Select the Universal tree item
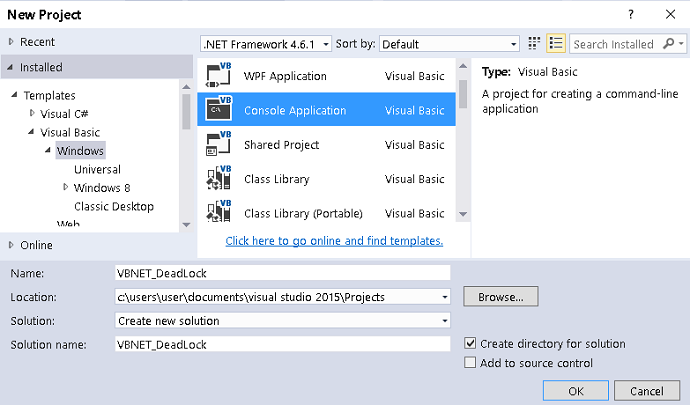Viewport: 690px width, 405px height. point(97,169)
